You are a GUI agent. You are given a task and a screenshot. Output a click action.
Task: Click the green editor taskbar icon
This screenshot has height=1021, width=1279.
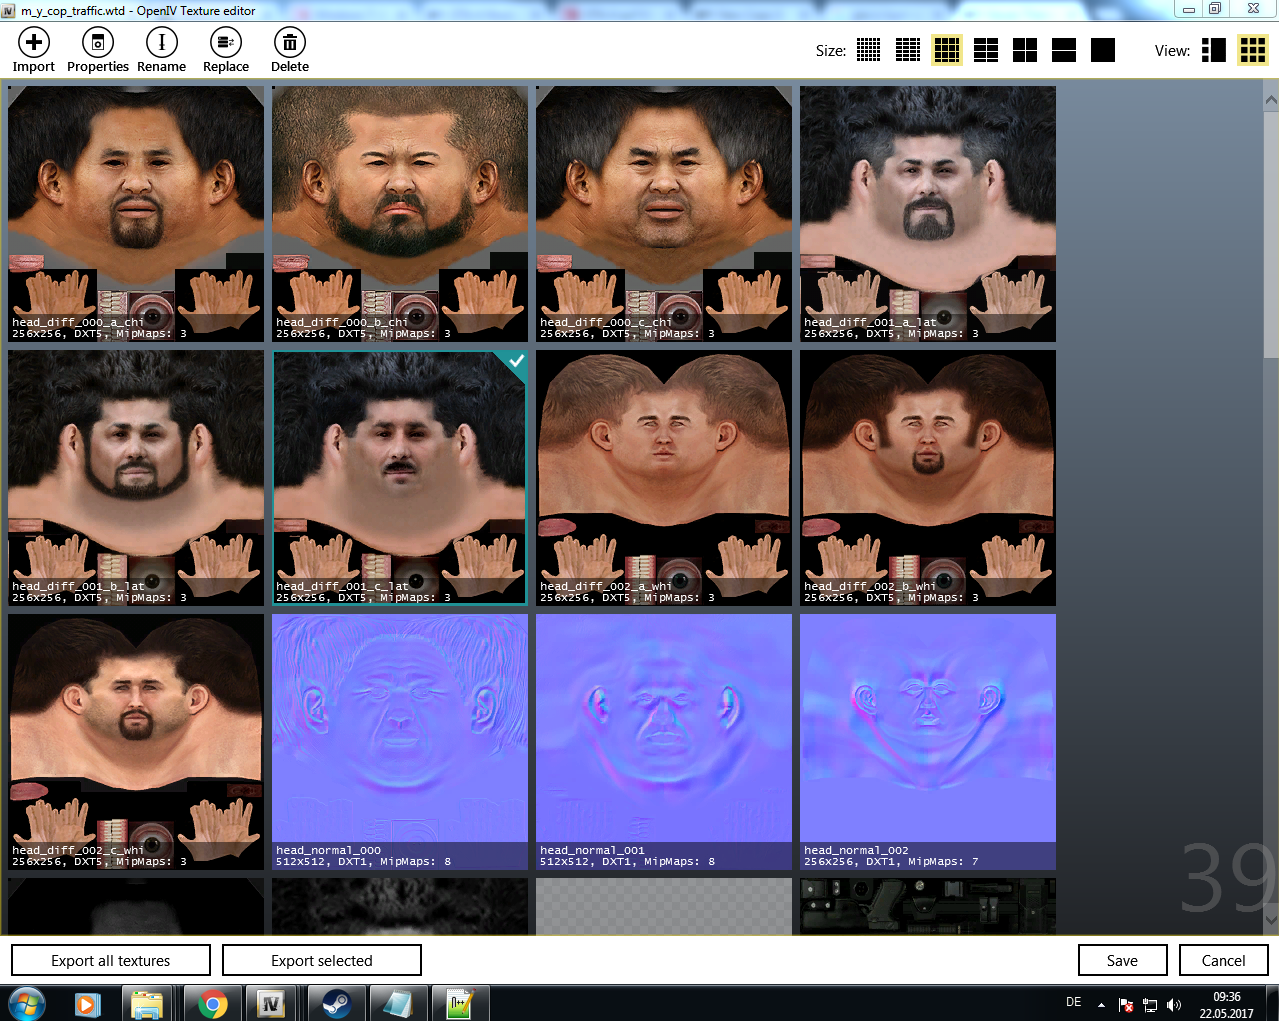tap(460, 1003)
